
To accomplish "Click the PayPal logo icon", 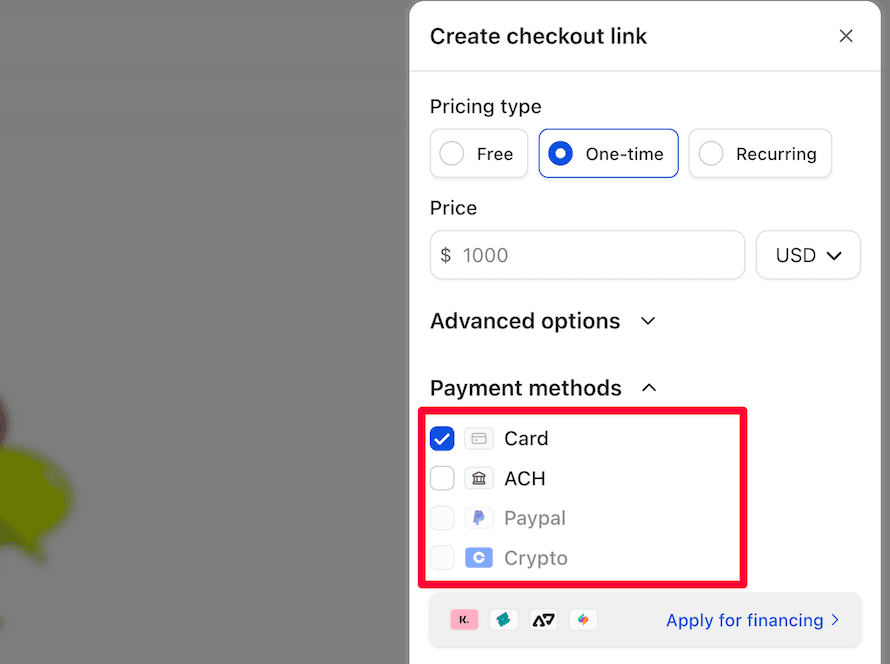I will pos(479,518).
